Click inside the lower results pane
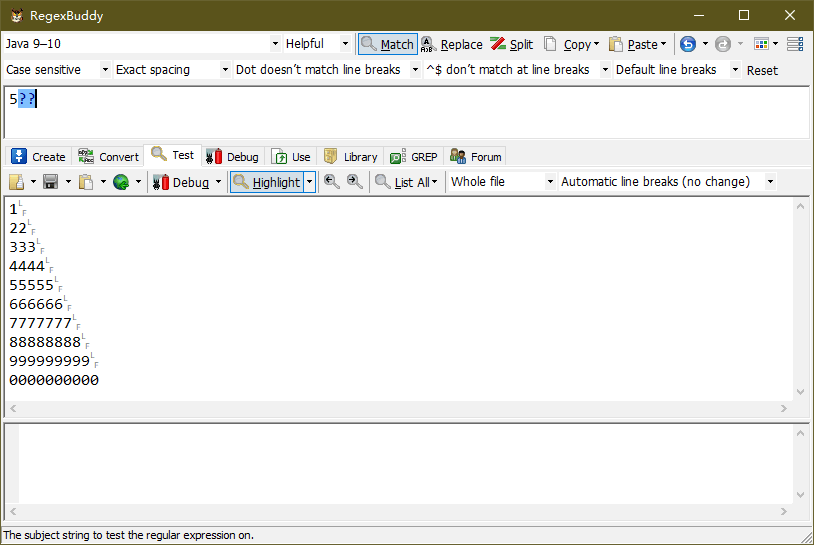This screenshot has height=545, width=814. 405,464
